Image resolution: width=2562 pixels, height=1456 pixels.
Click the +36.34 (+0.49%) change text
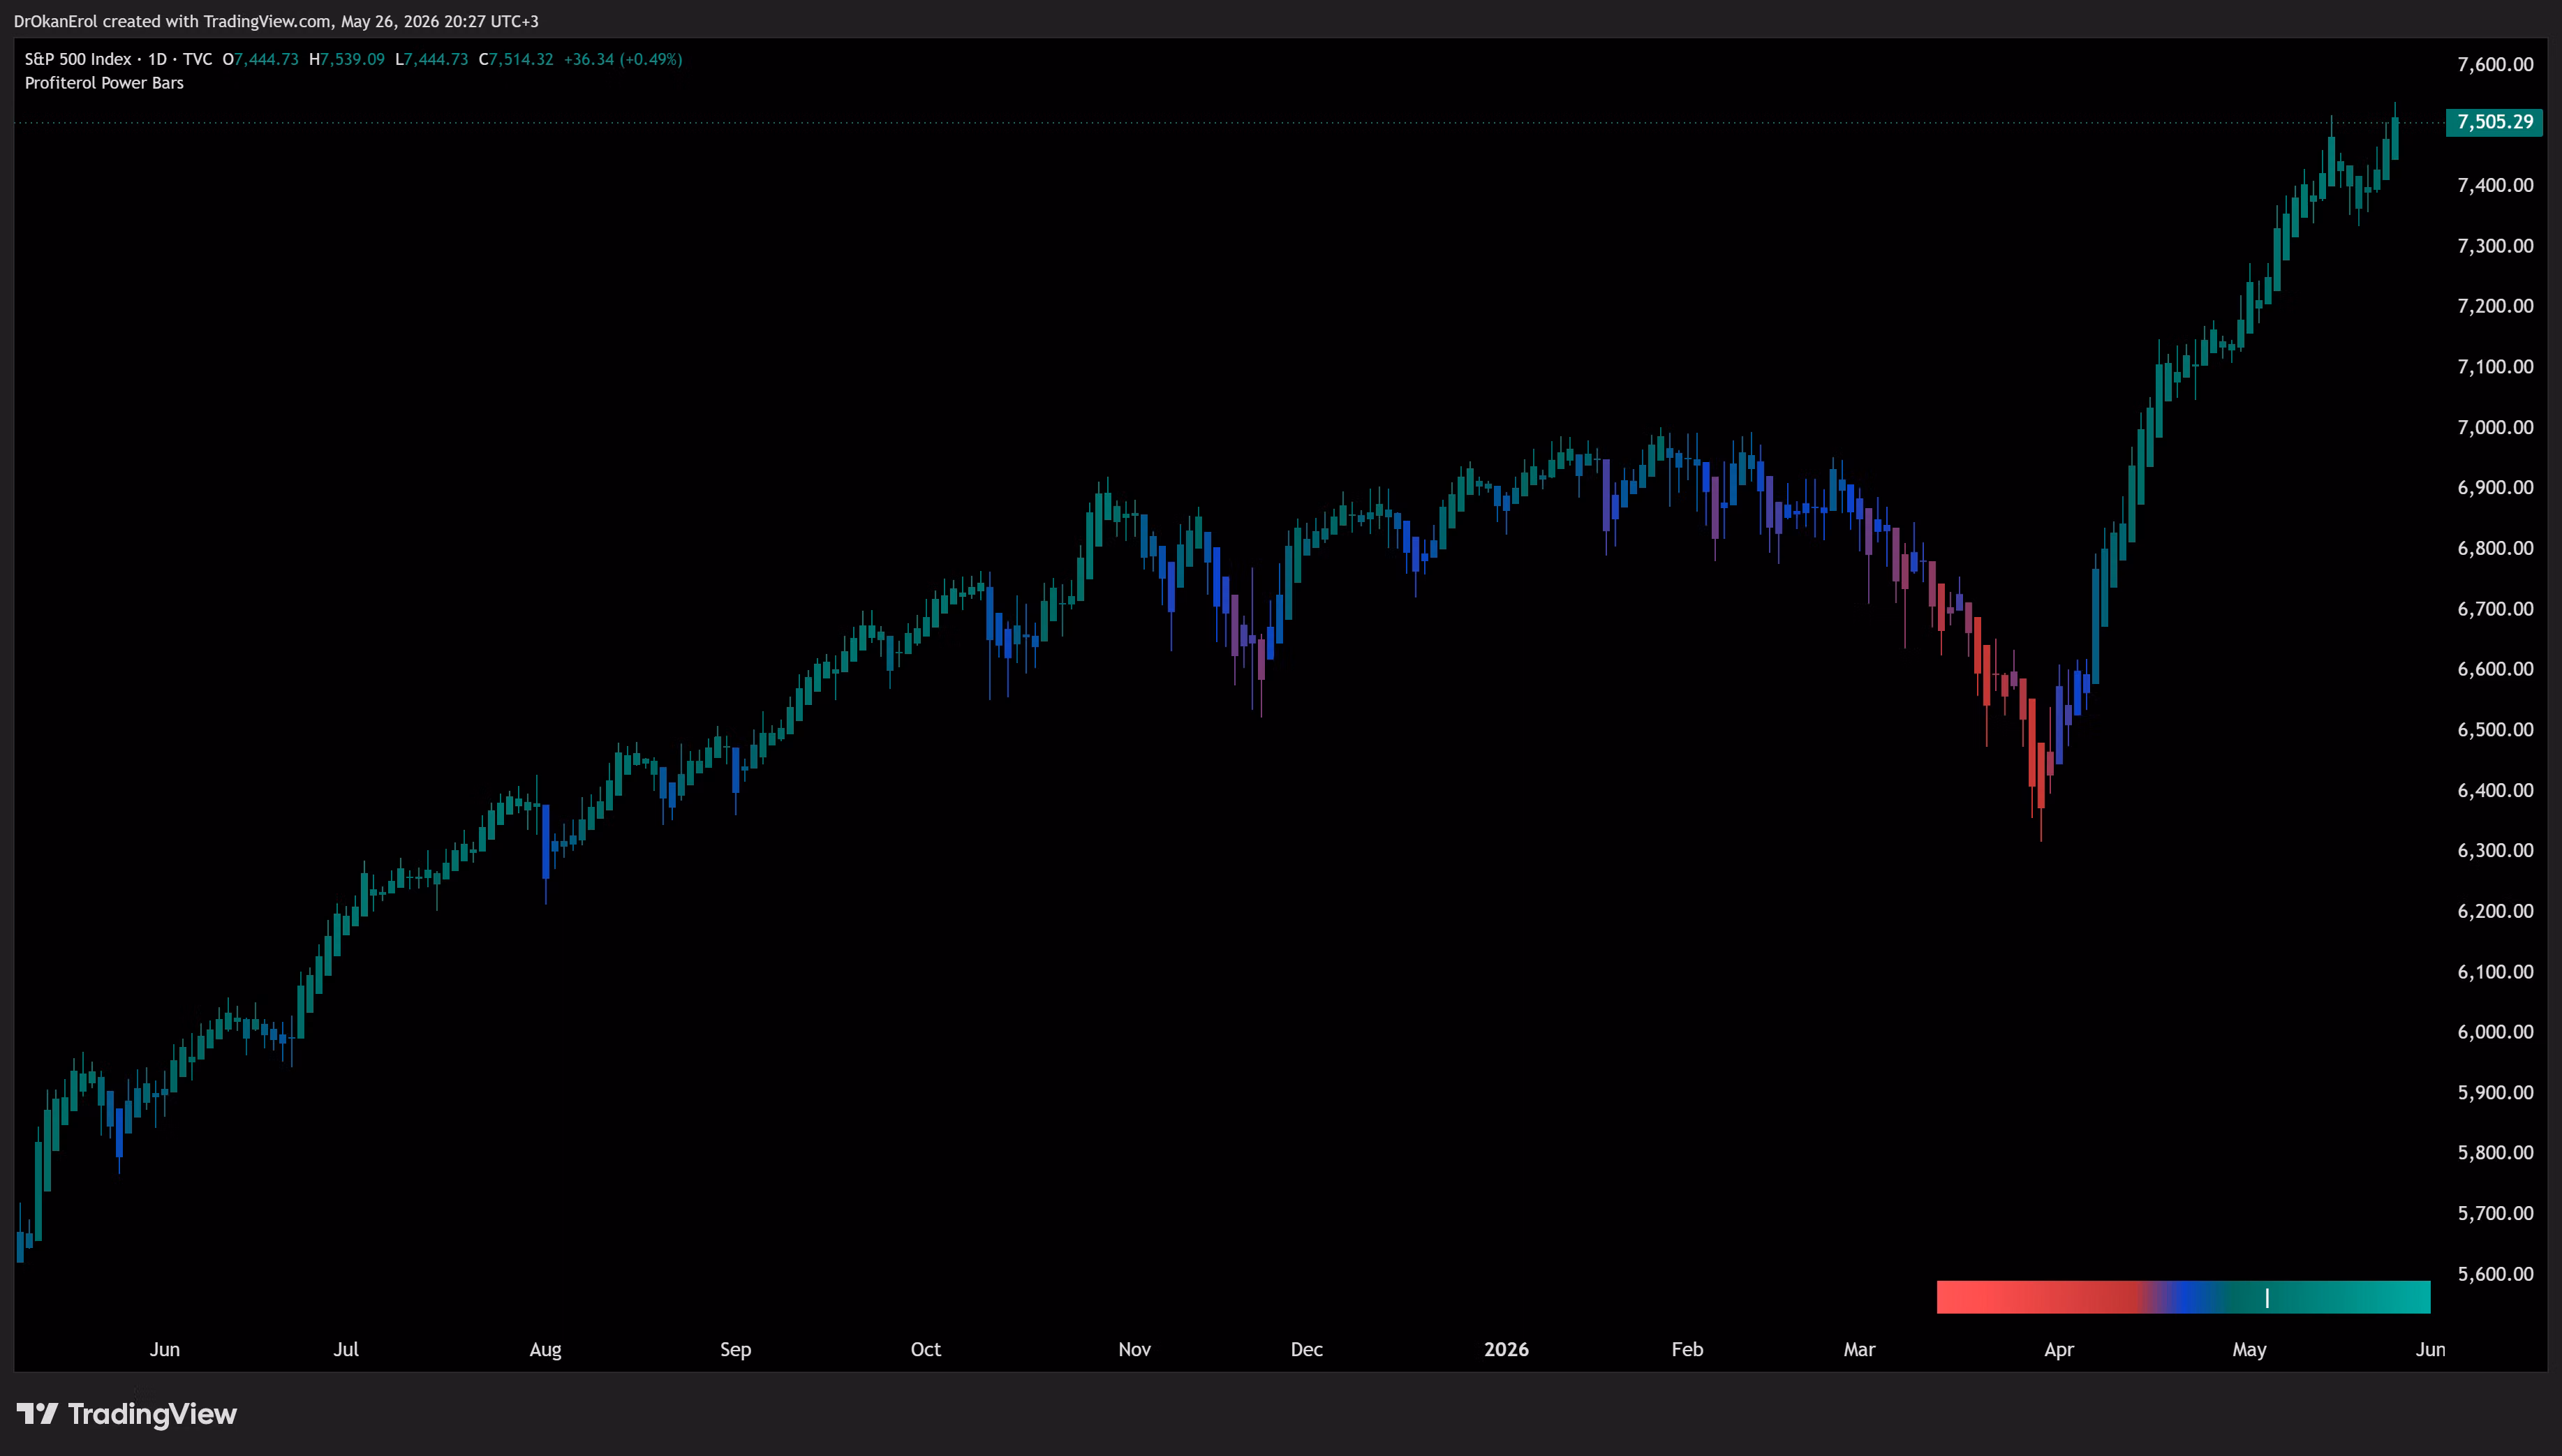623,59
